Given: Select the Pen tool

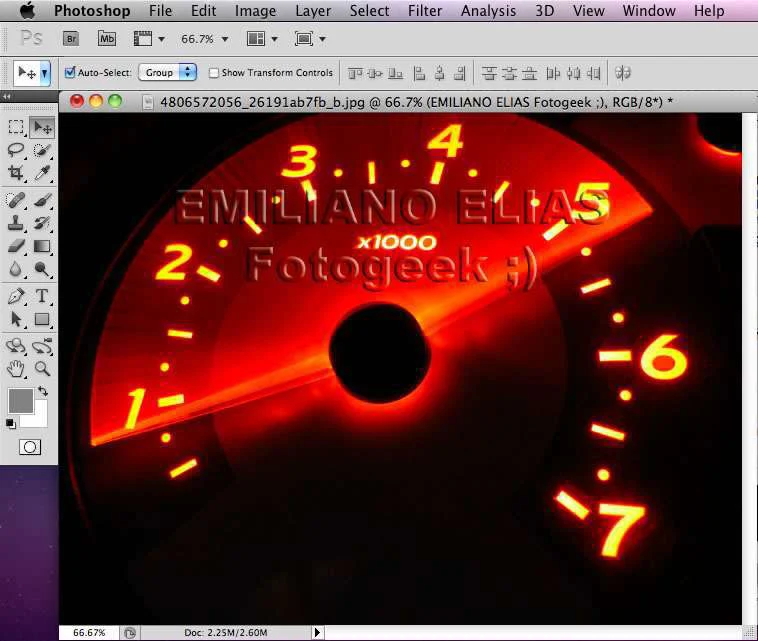Looking at the screenshot, I should click(16, 295).
